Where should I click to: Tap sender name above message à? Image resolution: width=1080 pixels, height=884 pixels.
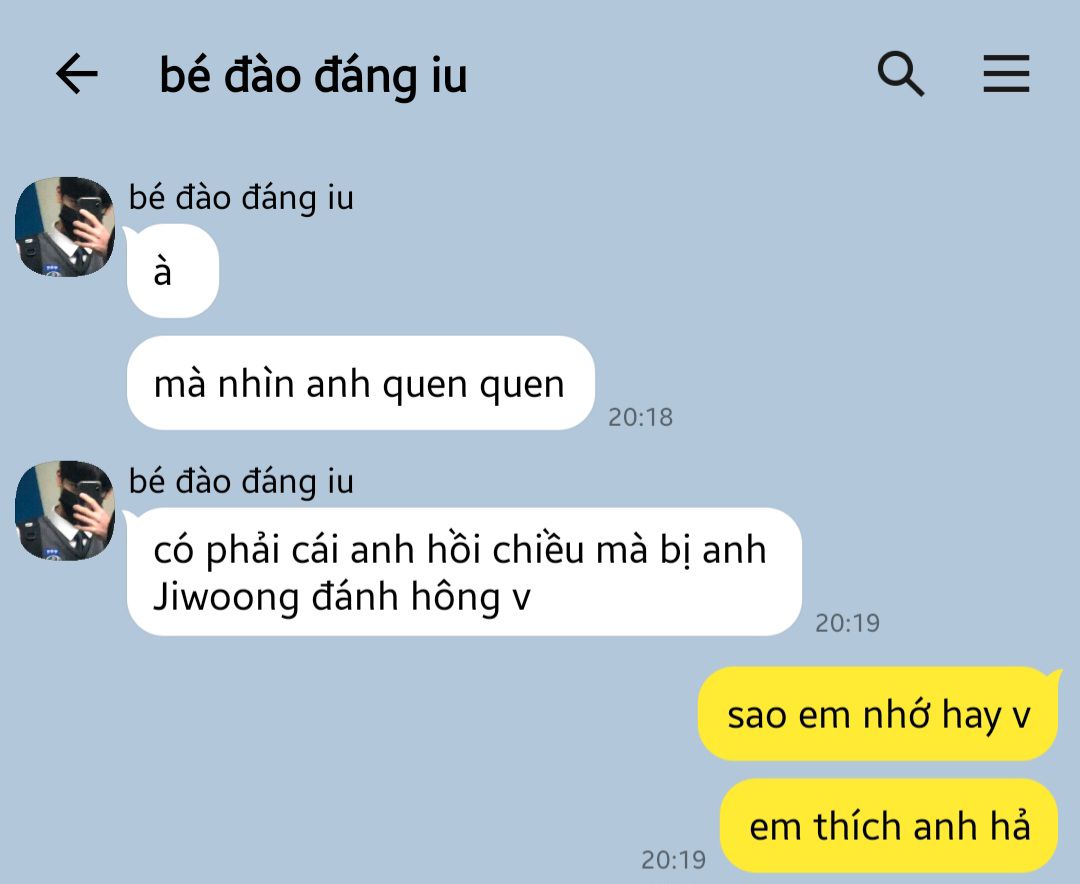pyautogui.click(x=241, y=198)
